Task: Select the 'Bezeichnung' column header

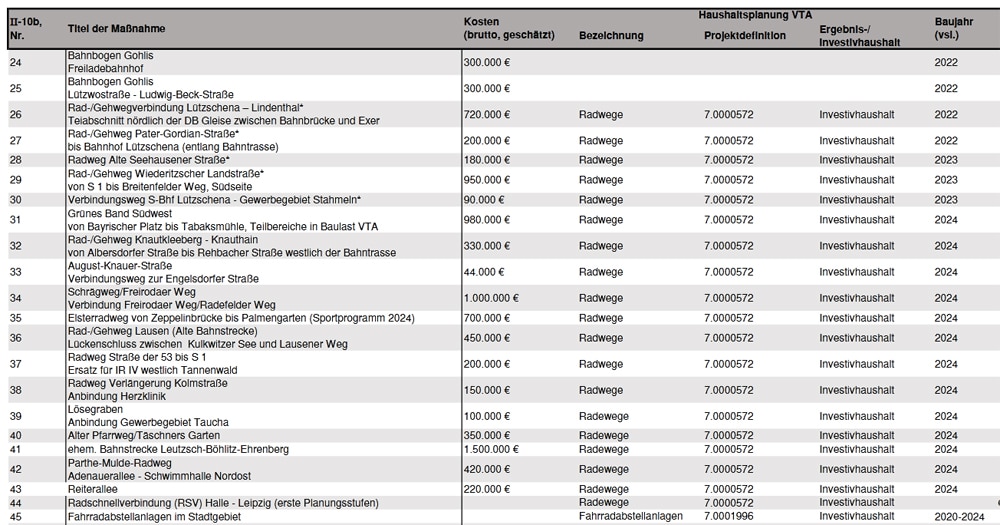Action: (611, 37)
